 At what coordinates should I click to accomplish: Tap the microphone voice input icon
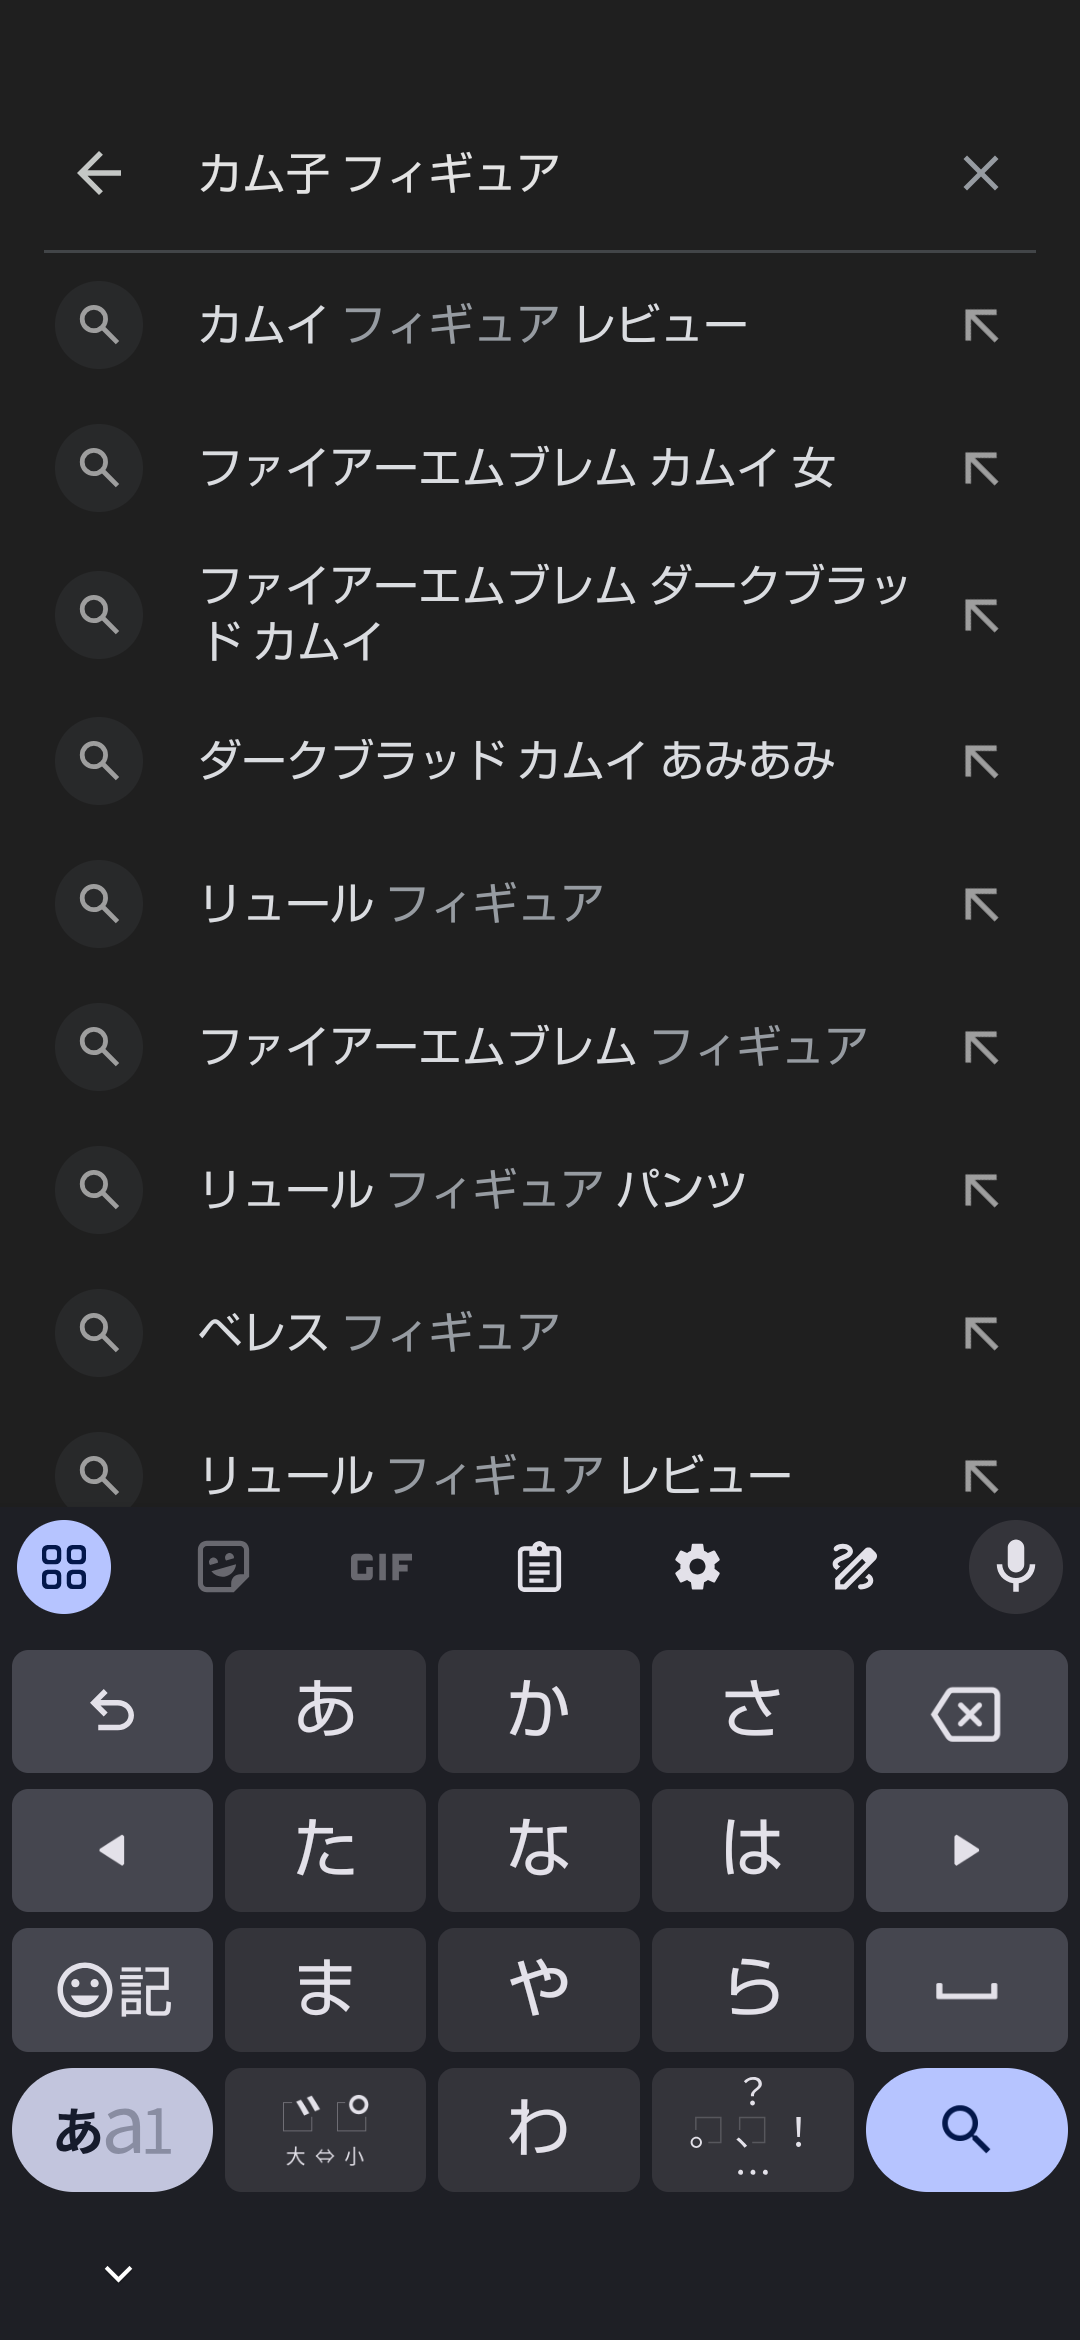pos(1015,1567)
